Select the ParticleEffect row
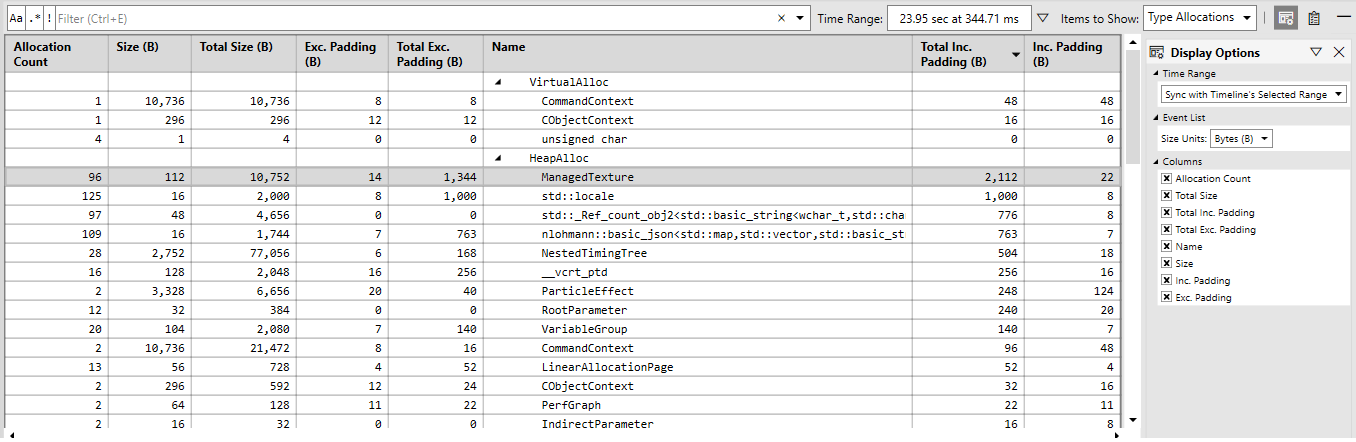 [562, 291]
